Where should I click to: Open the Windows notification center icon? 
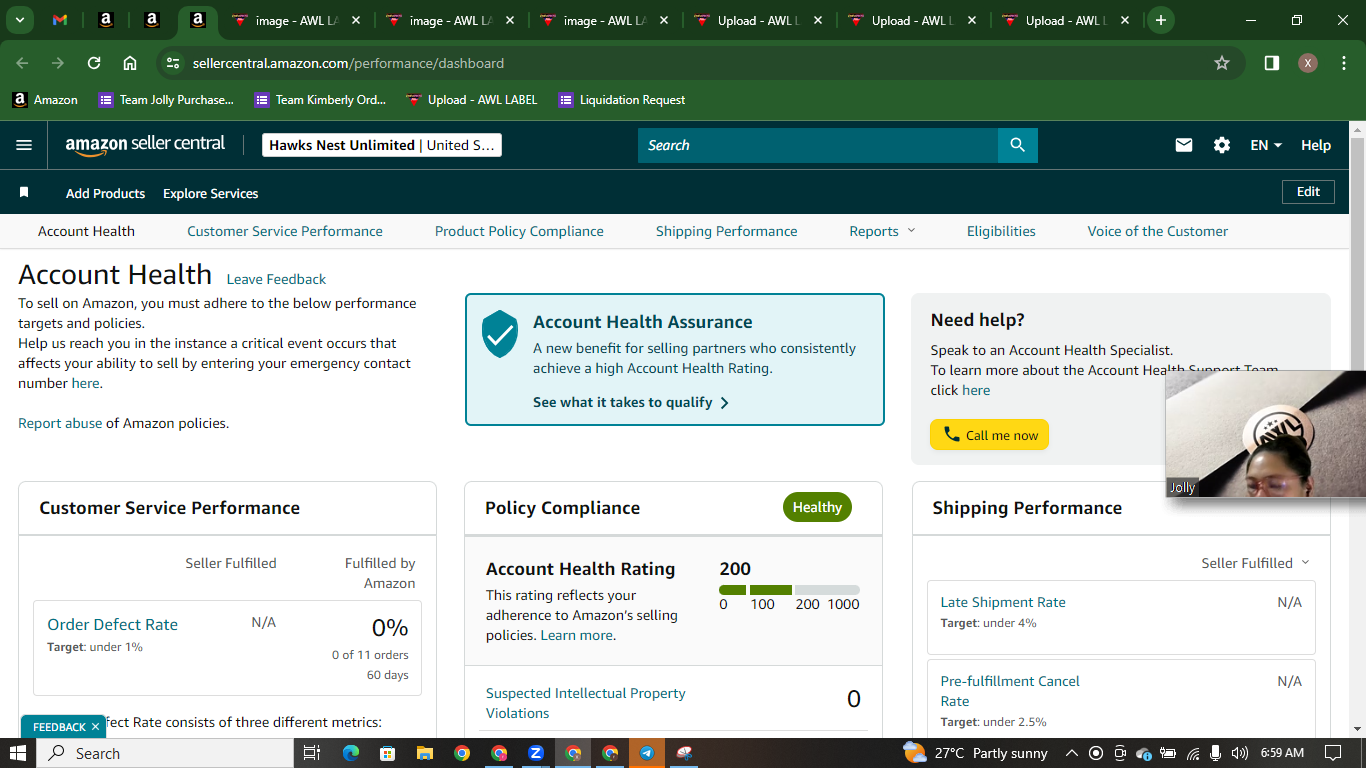[1332, 753]
